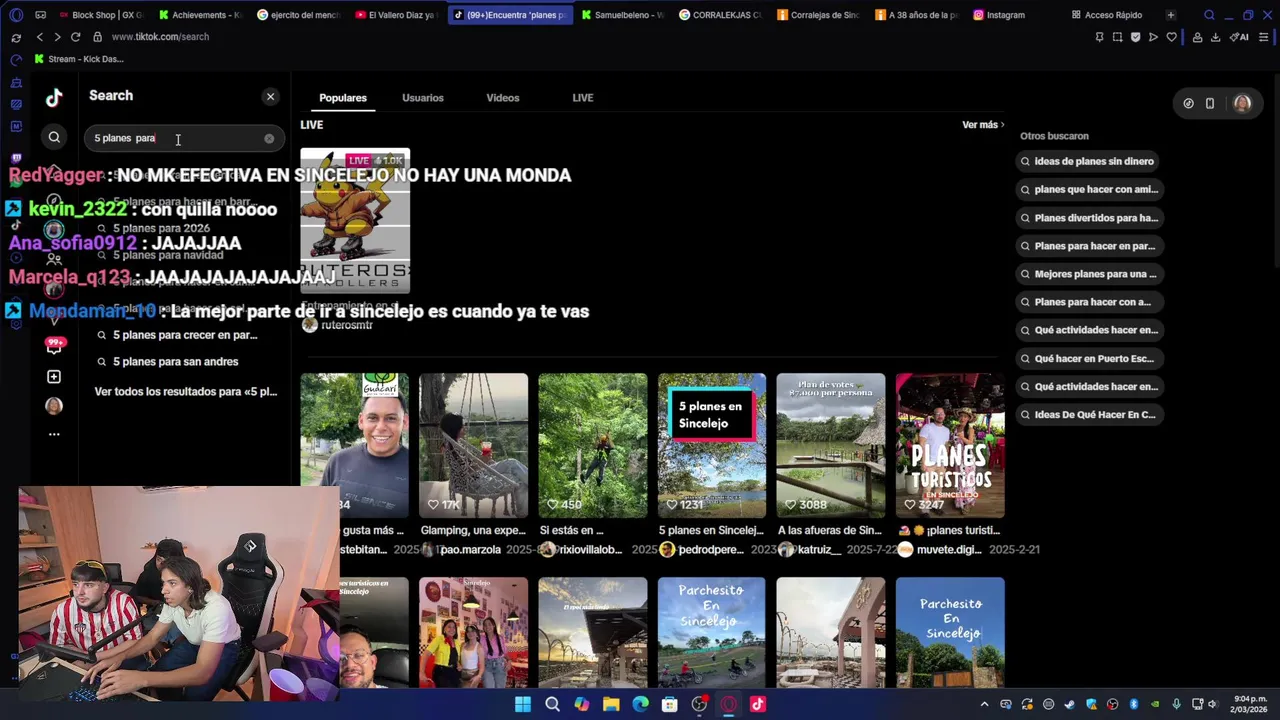Open Microsoft Edge from the taskbar

coord(641,705)
